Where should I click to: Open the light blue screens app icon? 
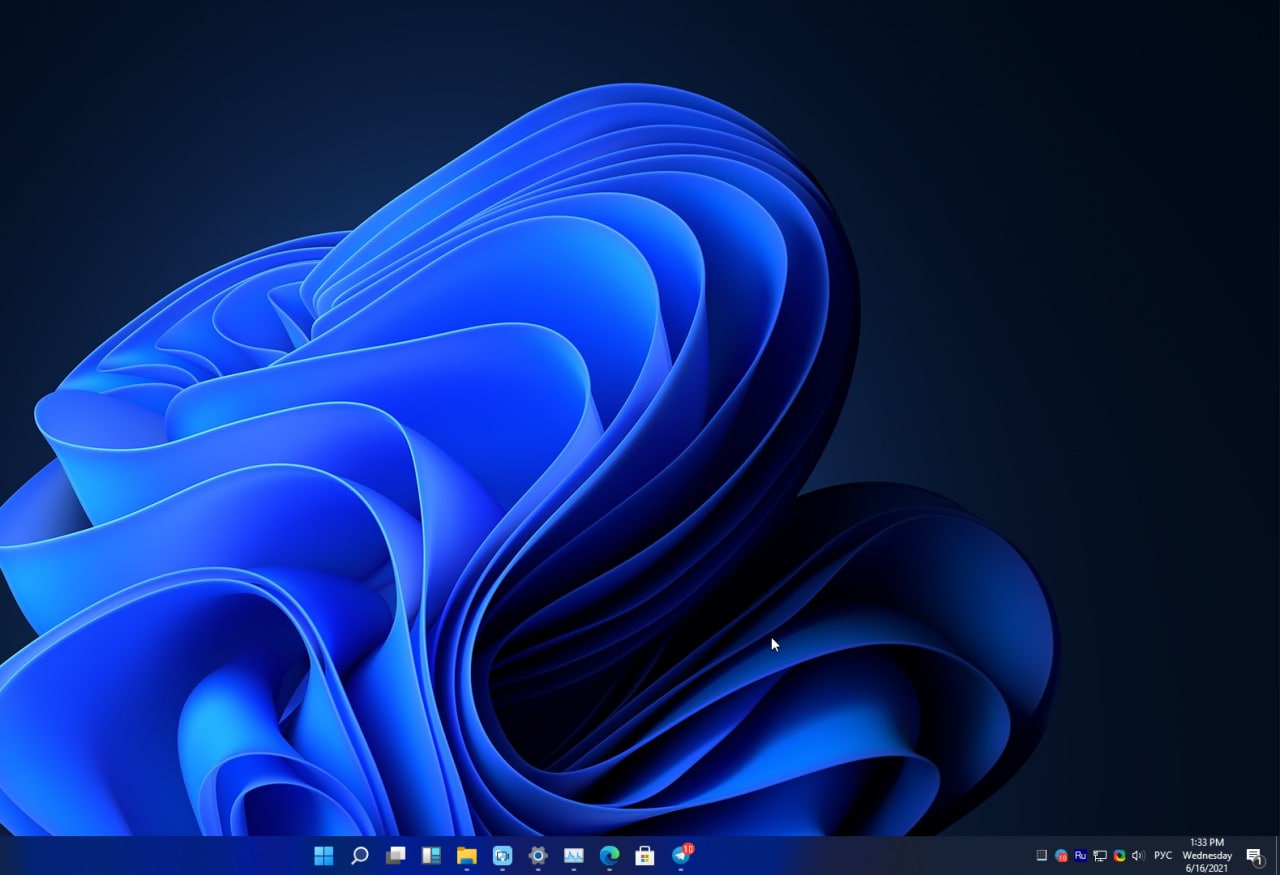click(502, 855)
